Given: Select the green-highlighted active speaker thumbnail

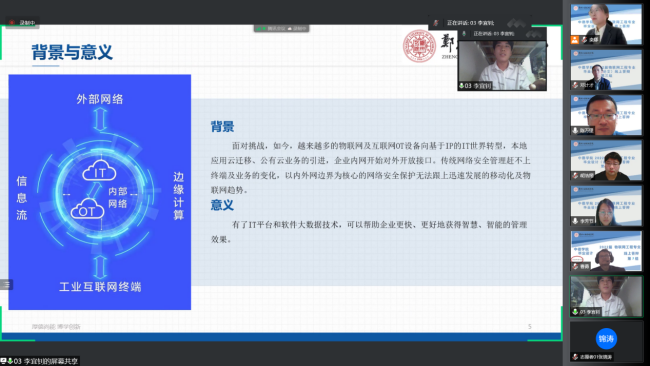Looking at the screenshot, I should point(606,296).
